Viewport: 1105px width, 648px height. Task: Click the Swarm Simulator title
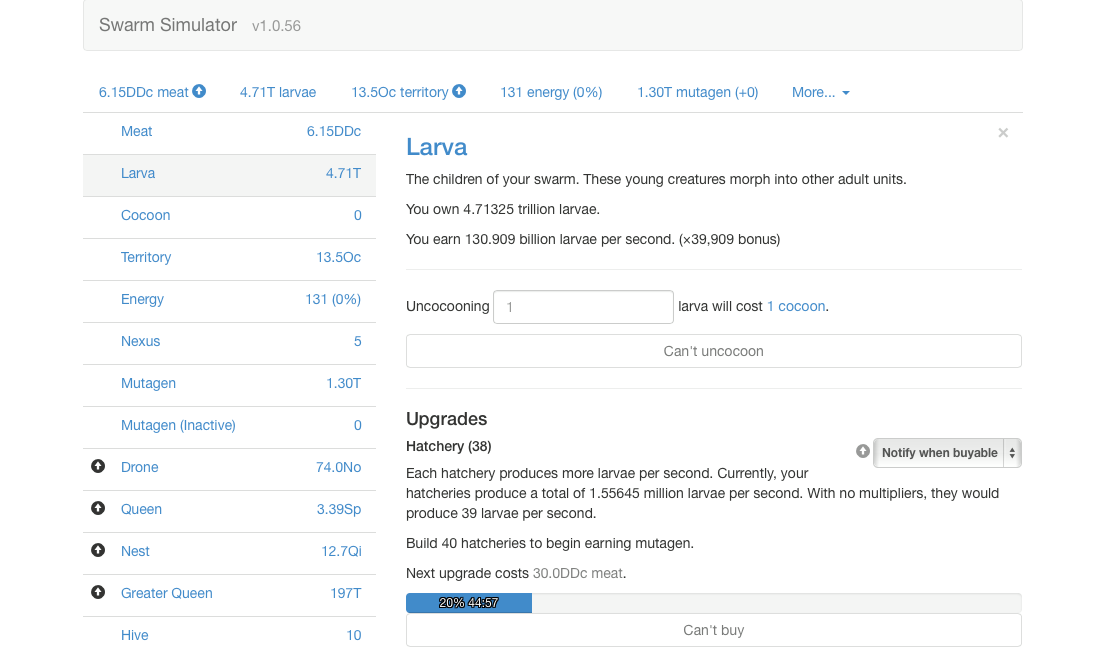point(168,25)
